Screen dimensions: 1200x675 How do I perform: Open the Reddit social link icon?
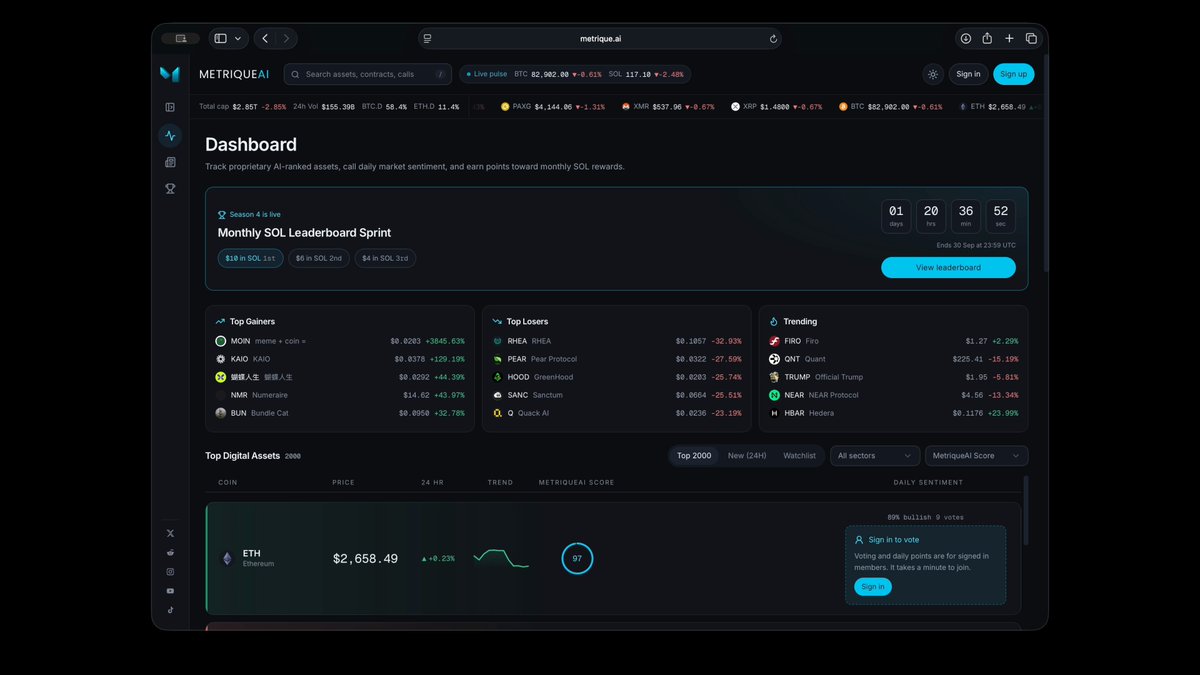(x=170, y=553)
